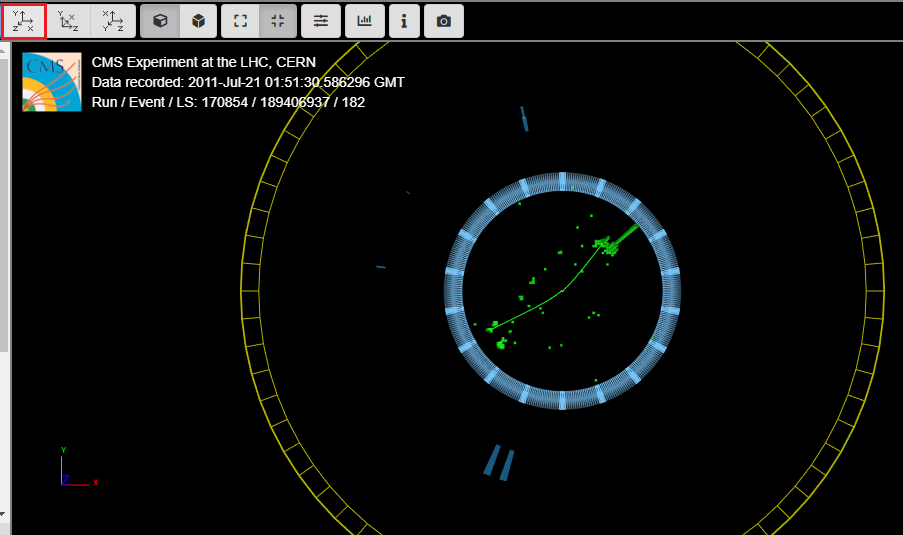903x535 pixels.
Task: Click the green jet cone near calorimeter ring
Action: [x=625, y=236]
